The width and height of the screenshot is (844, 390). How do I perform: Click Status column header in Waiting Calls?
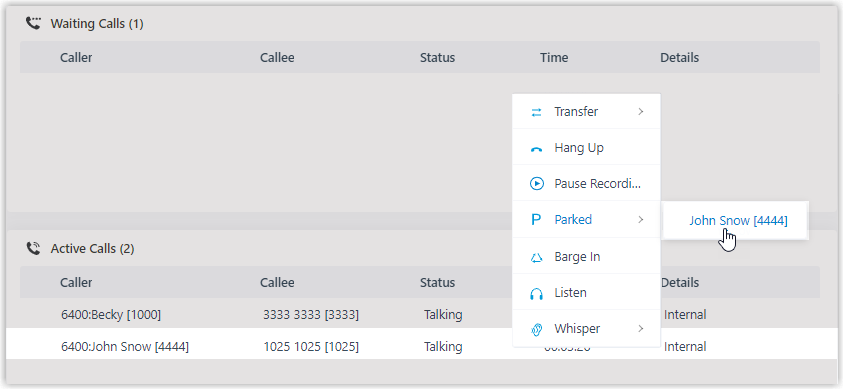tap(438, 58)
